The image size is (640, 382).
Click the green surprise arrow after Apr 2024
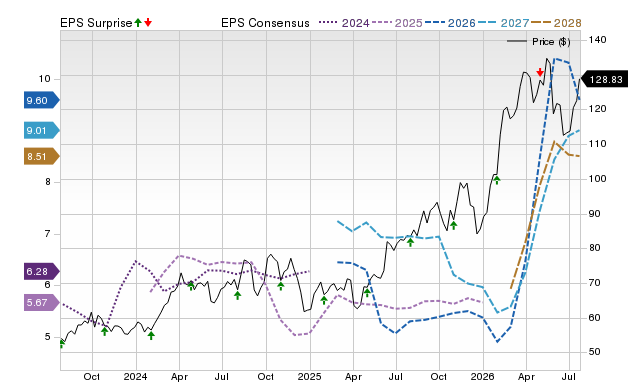click(x=191, y=286)
